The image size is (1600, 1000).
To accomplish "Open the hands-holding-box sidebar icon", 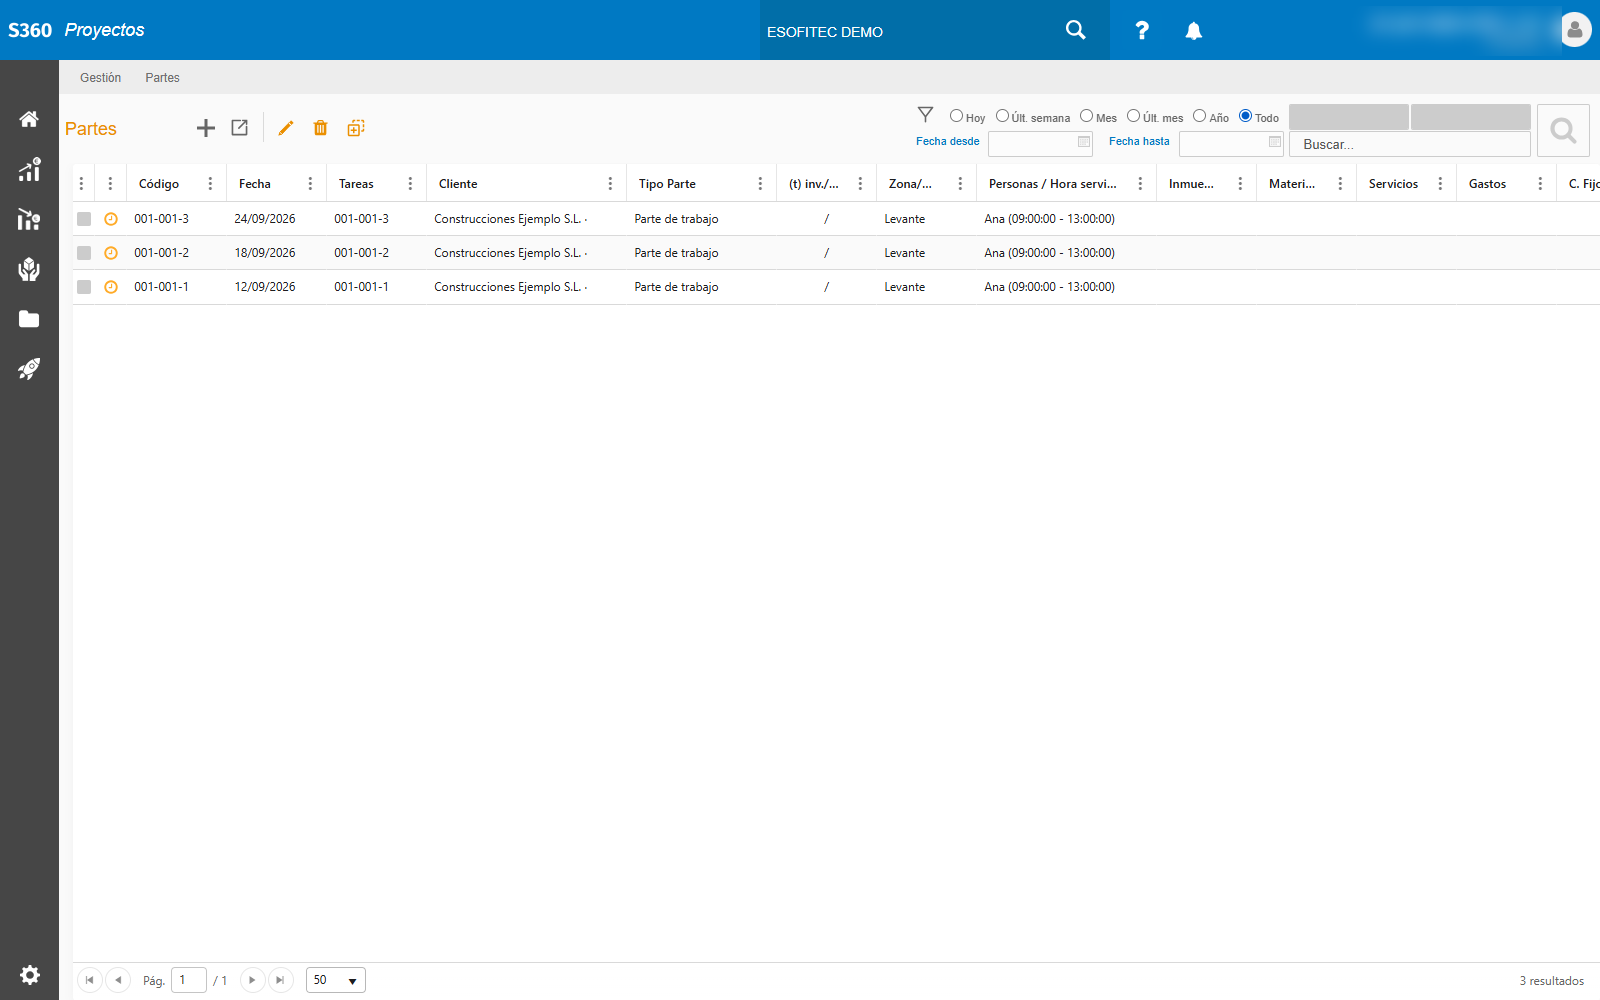I will point(29,269).
